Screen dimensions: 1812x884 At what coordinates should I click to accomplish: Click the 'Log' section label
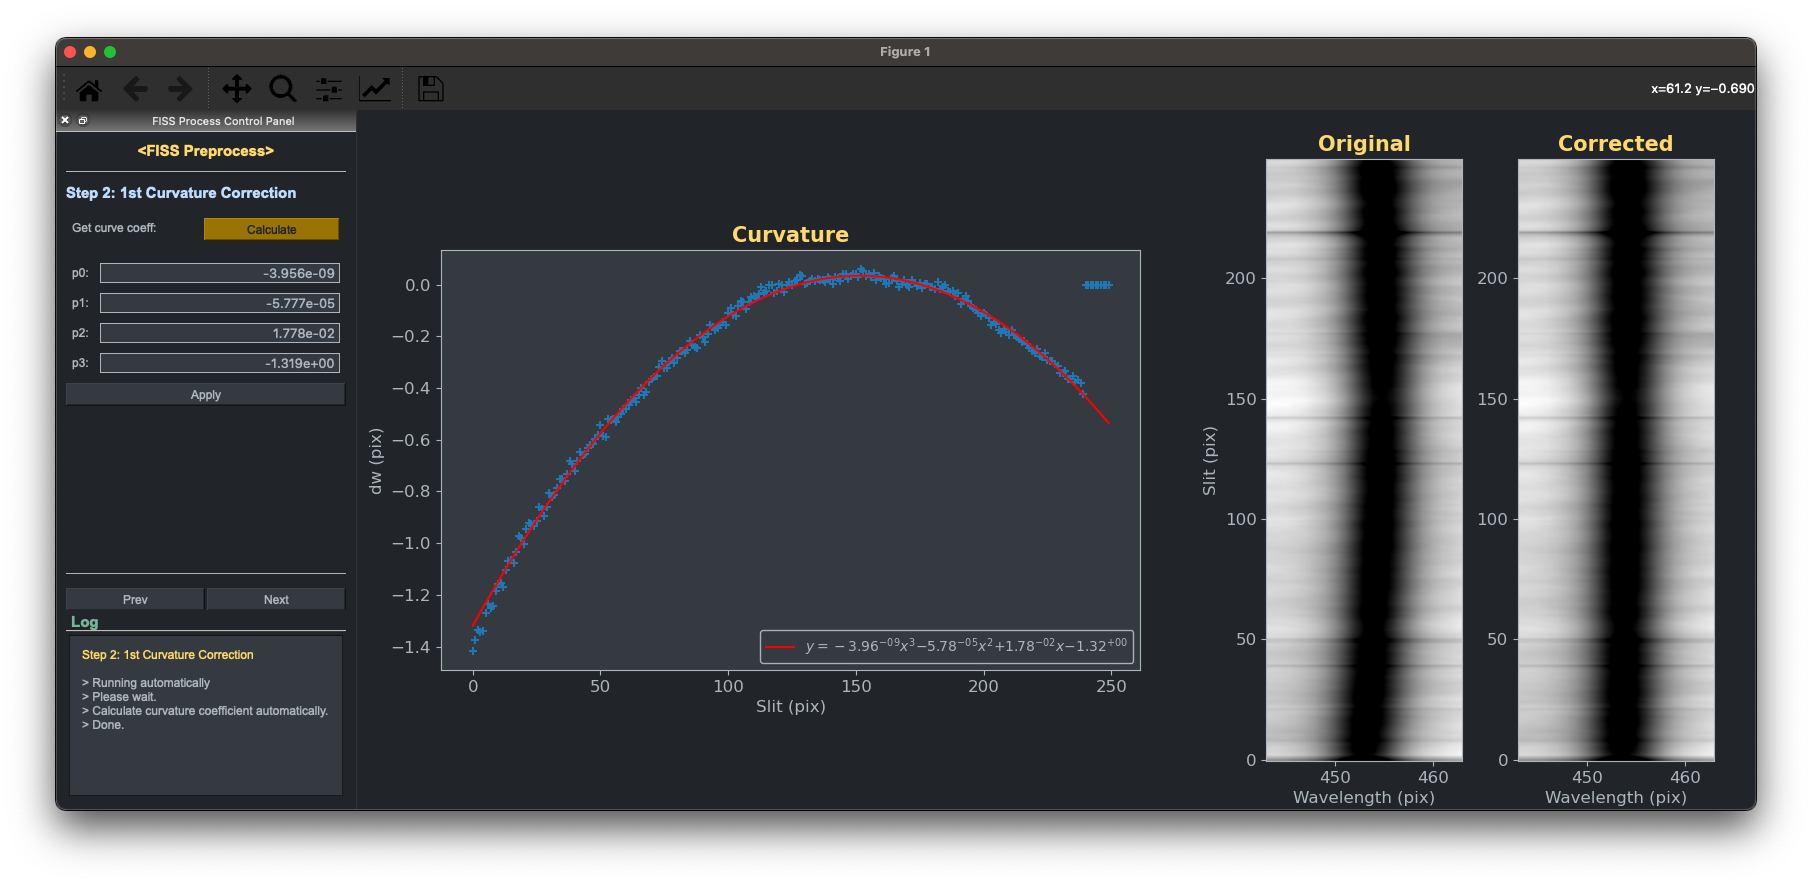click(84, 621)
